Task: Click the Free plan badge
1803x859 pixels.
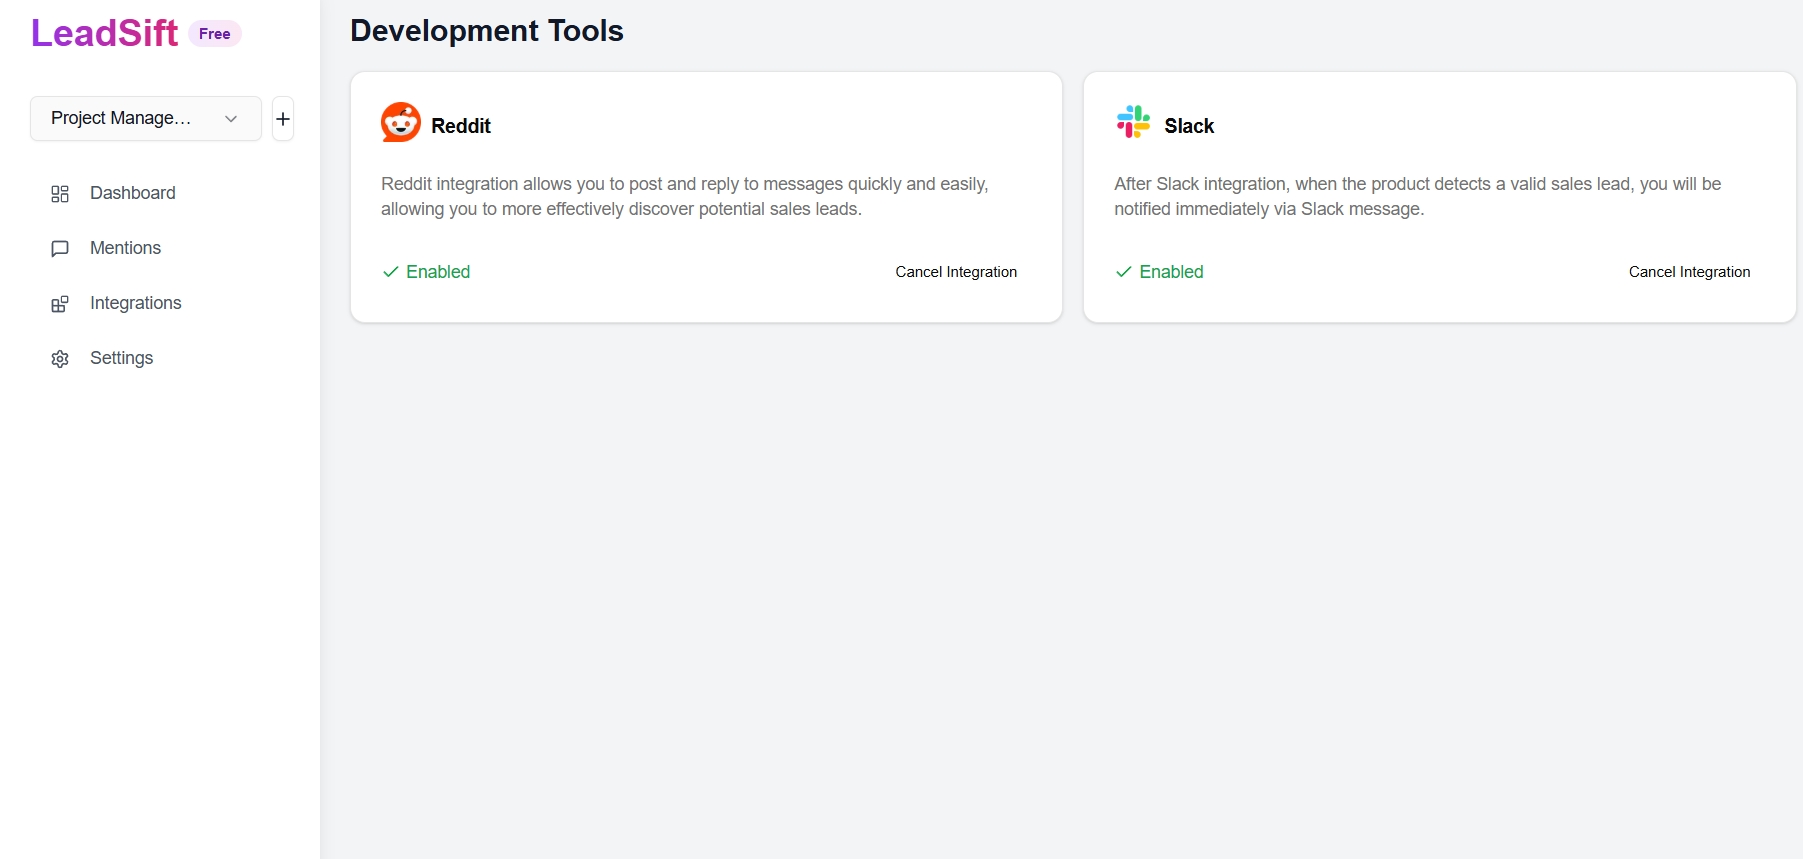Action: pos(215,34)
